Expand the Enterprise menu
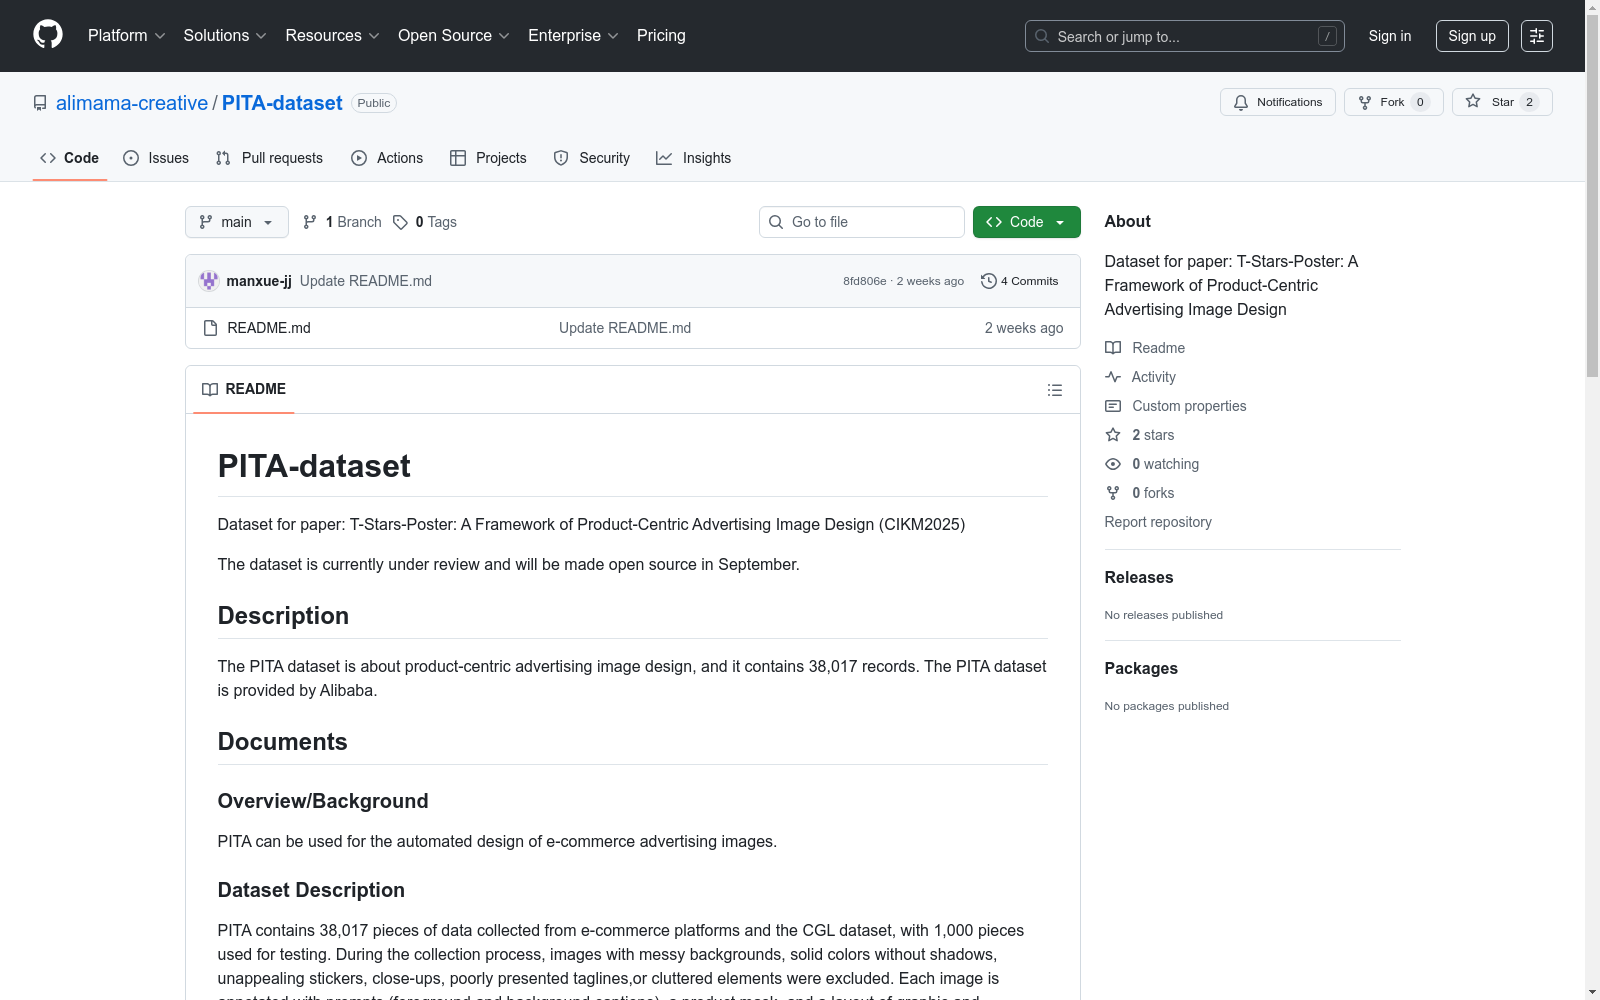Screen dimensions: 1600x1000 click(573, 36)
